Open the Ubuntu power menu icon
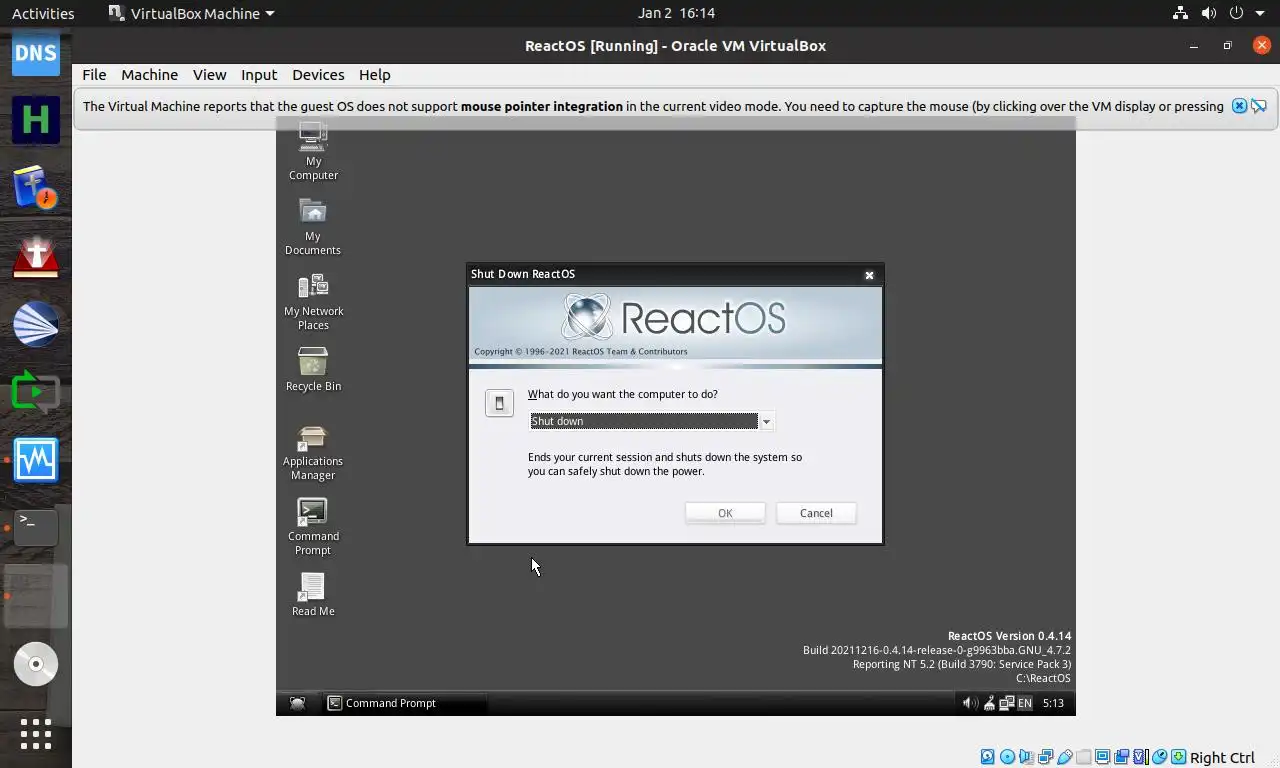1280x768 pixels. 1236,13
